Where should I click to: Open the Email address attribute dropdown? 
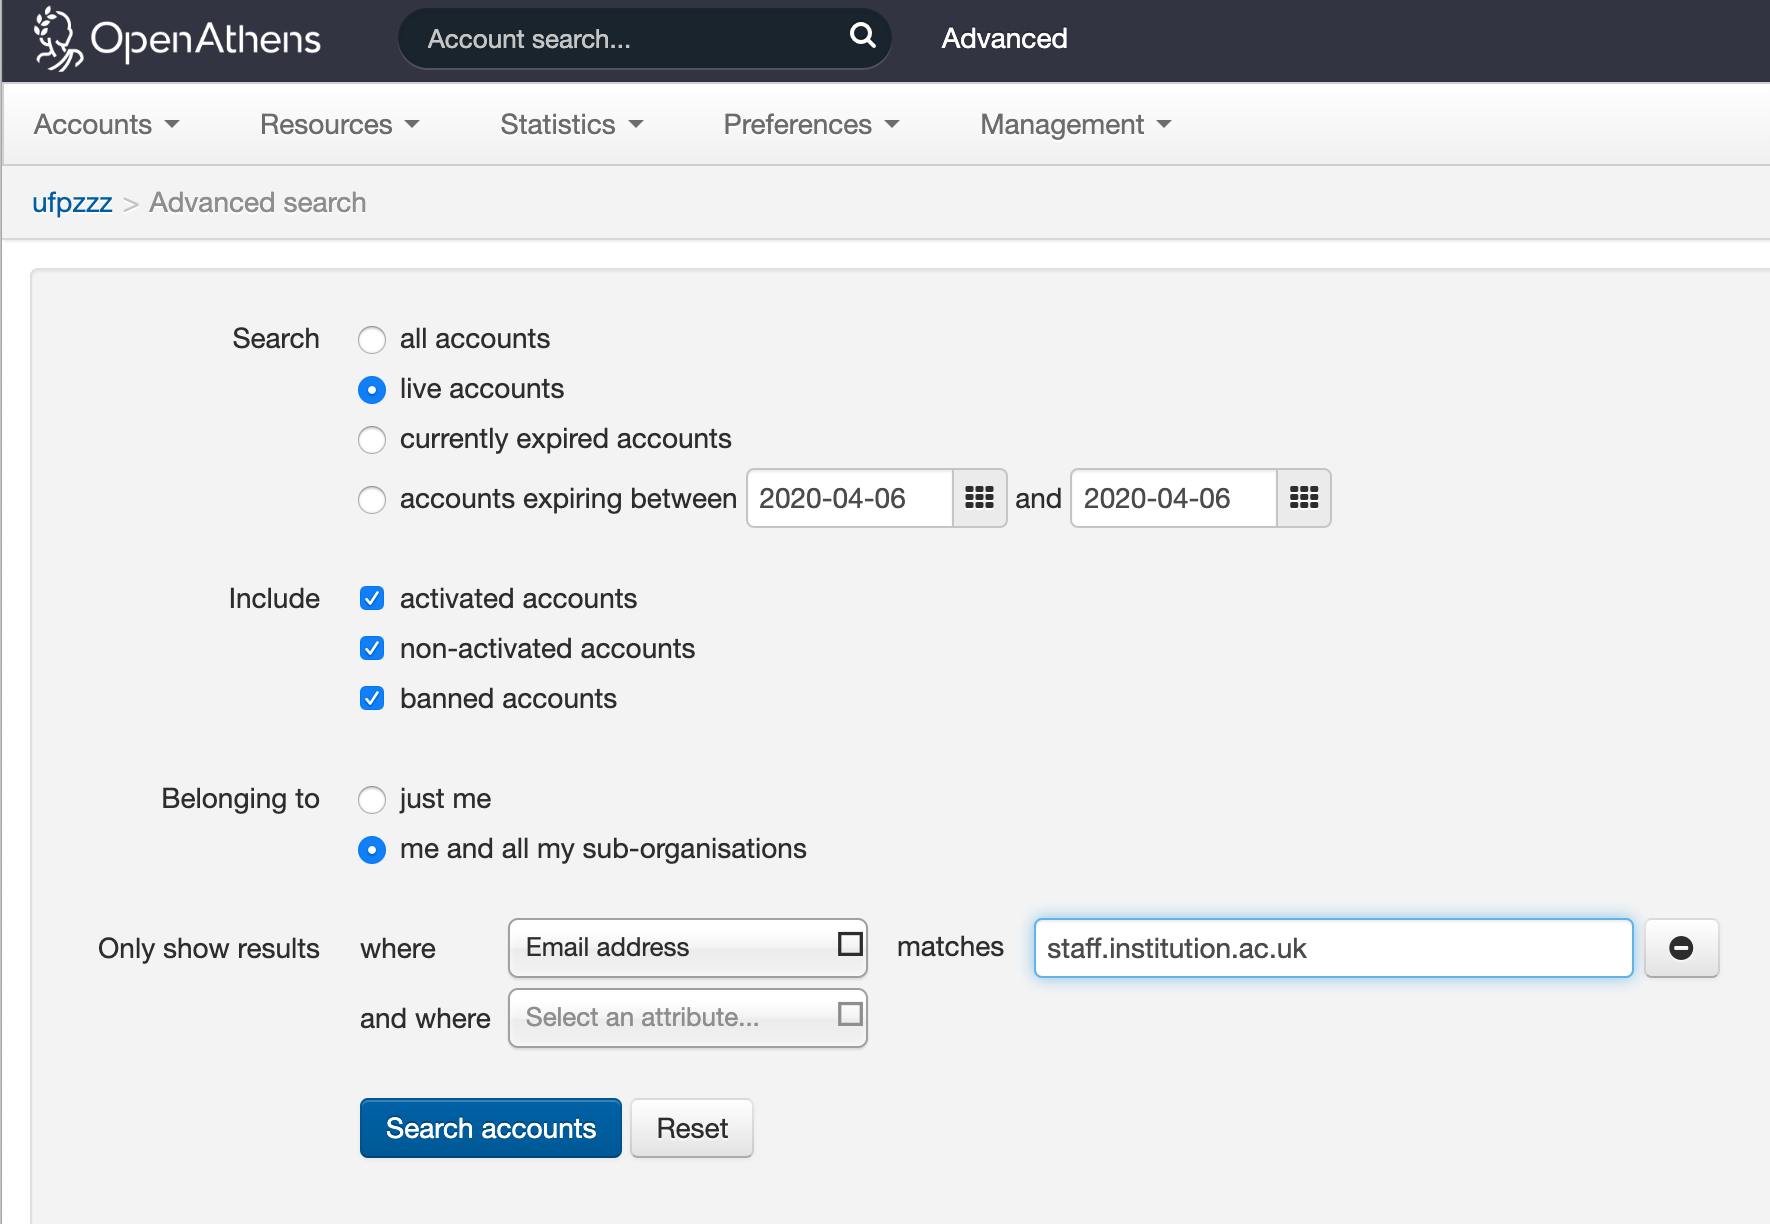(688, 948)
